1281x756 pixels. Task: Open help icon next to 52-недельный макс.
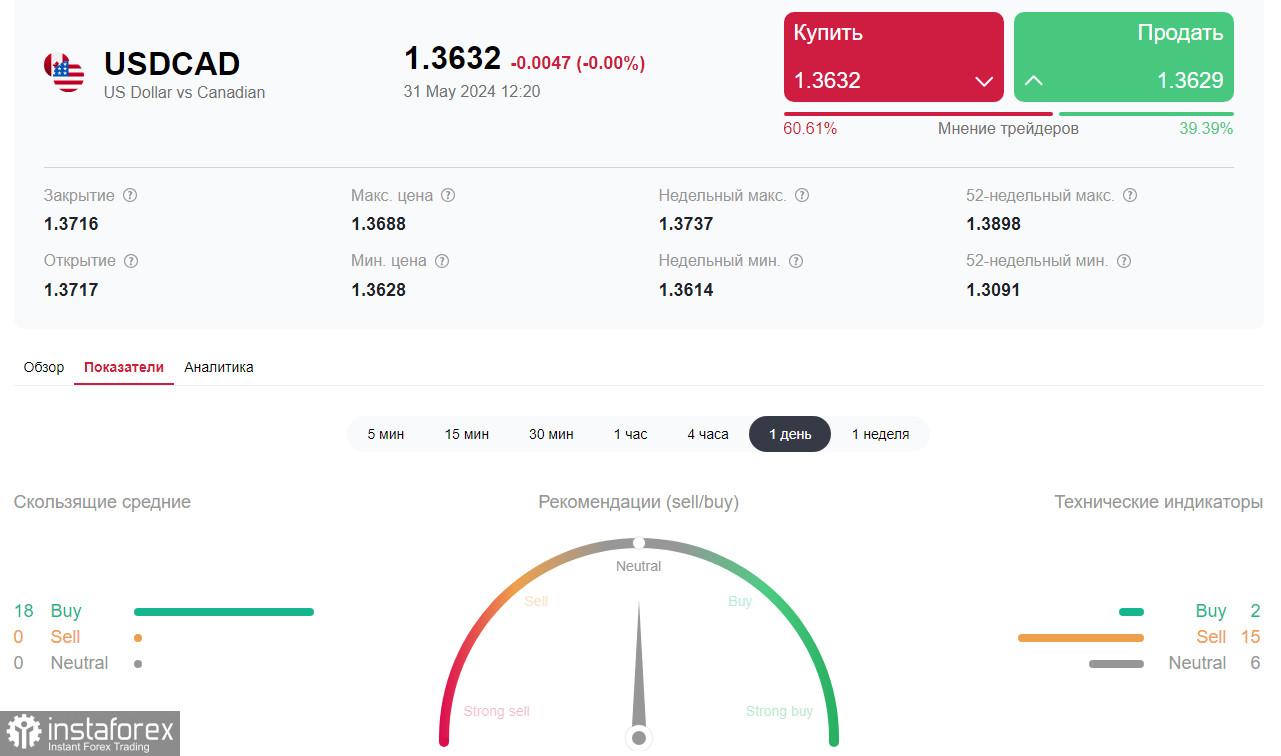1130,196
